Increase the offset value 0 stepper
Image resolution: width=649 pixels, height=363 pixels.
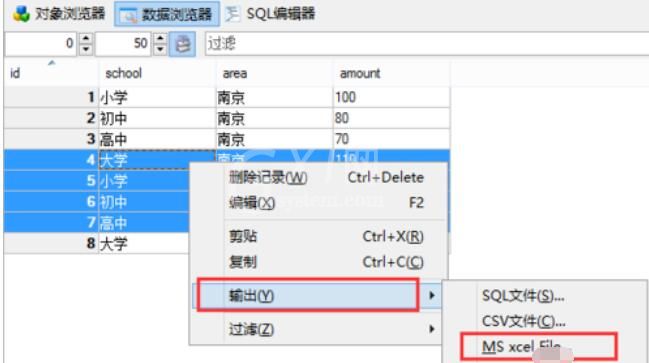pos(86,38)
